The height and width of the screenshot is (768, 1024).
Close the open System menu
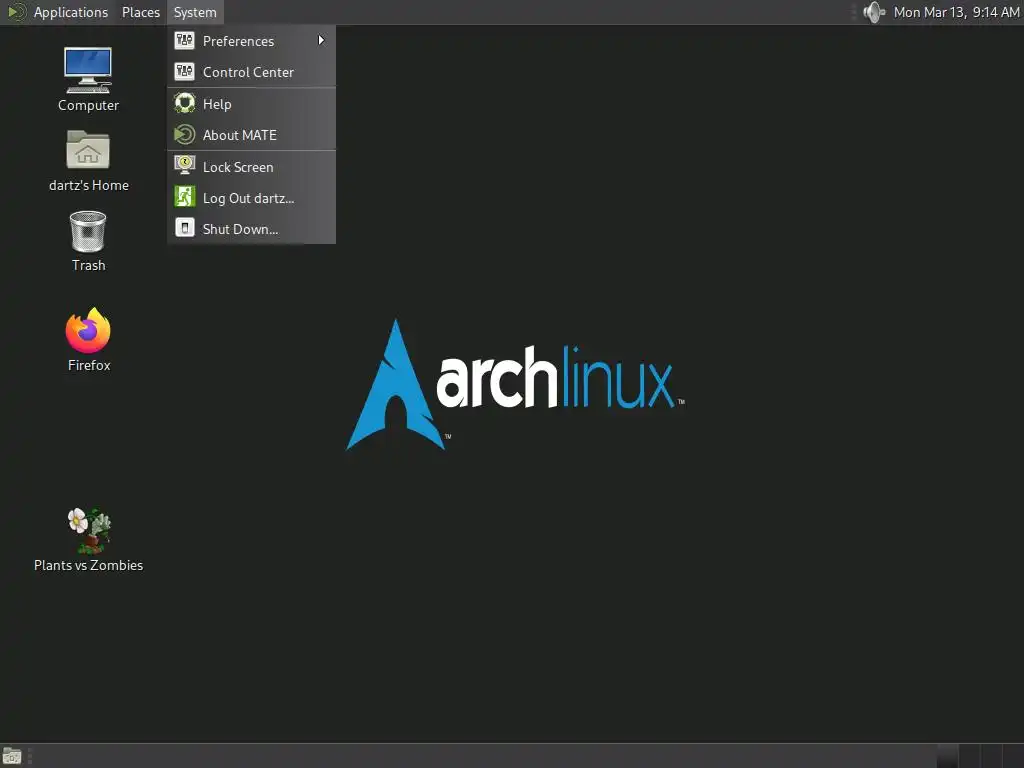click(x=195, y=12)
